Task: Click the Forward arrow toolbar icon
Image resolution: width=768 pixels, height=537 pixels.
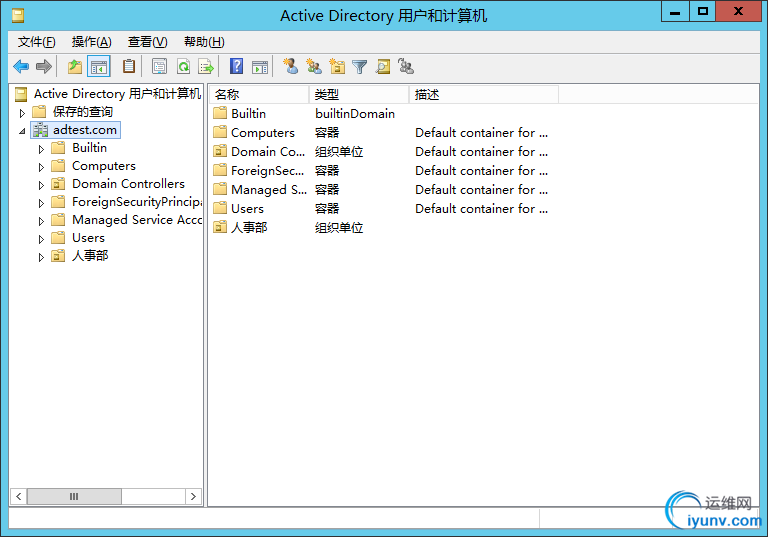Action: [x=44, y=66]
